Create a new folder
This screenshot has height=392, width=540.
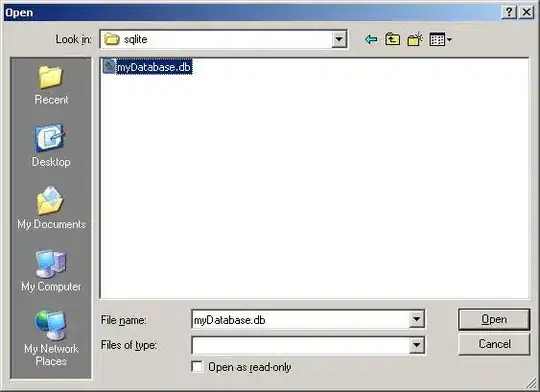tap(415, 40)
